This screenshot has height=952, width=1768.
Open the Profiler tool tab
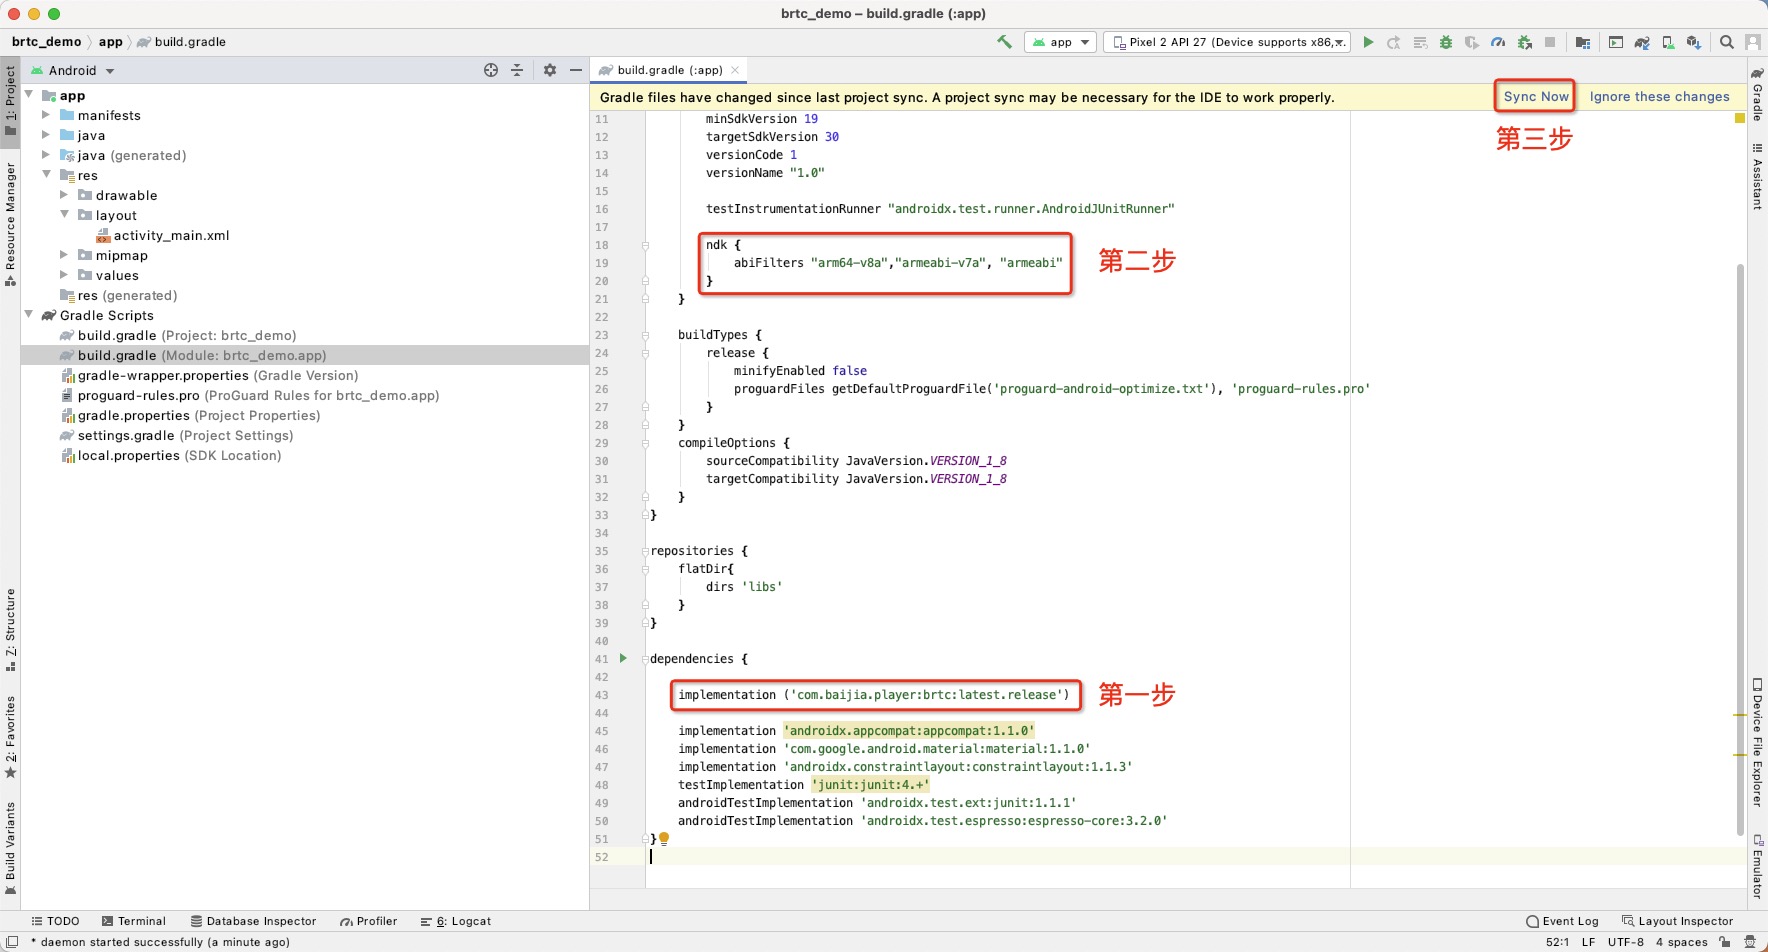(x=369, y=921)
